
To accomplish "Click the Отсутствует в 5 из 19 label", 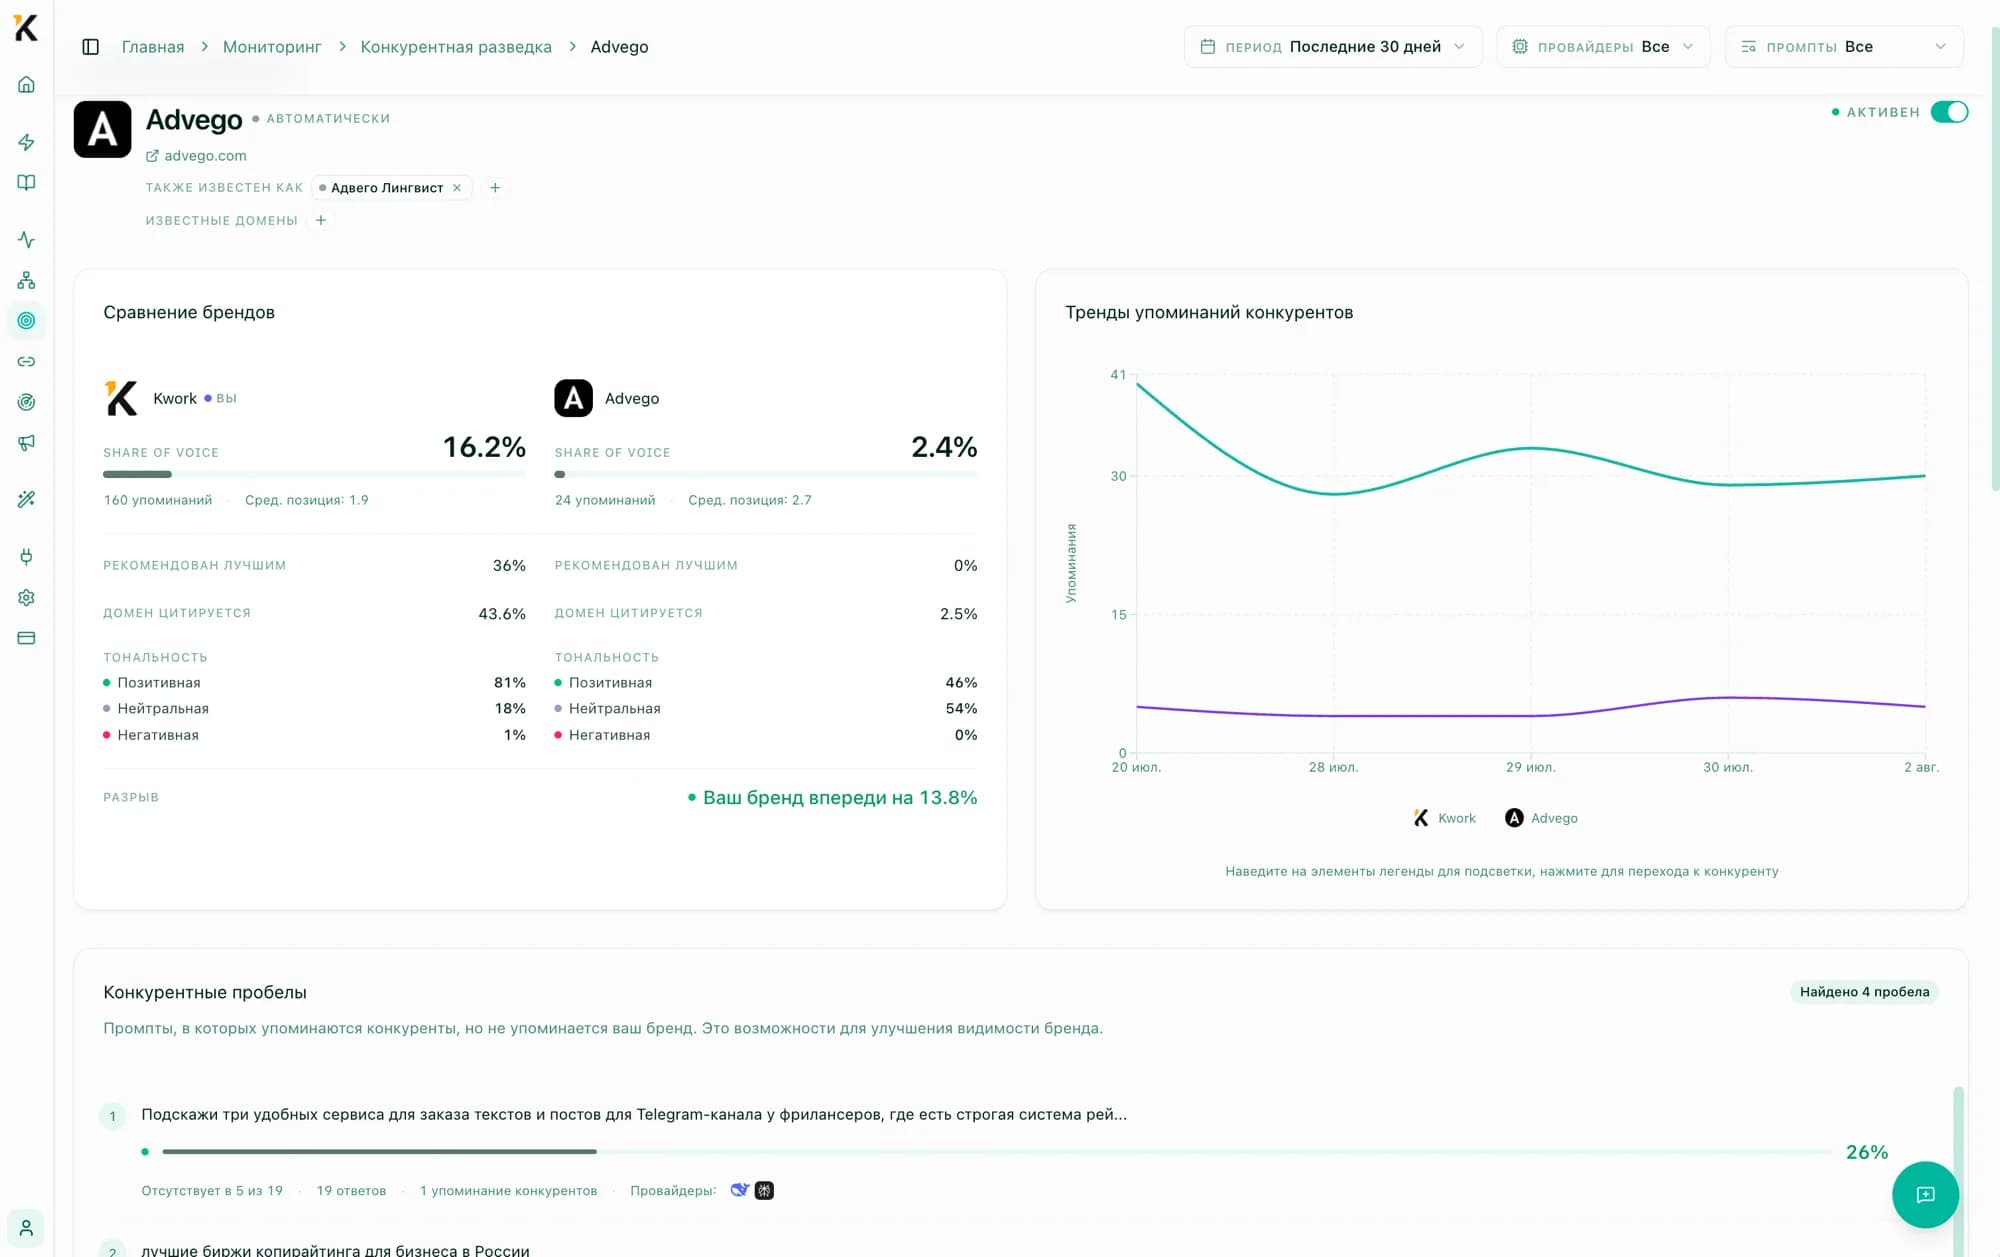I will tap(212, 1191).
